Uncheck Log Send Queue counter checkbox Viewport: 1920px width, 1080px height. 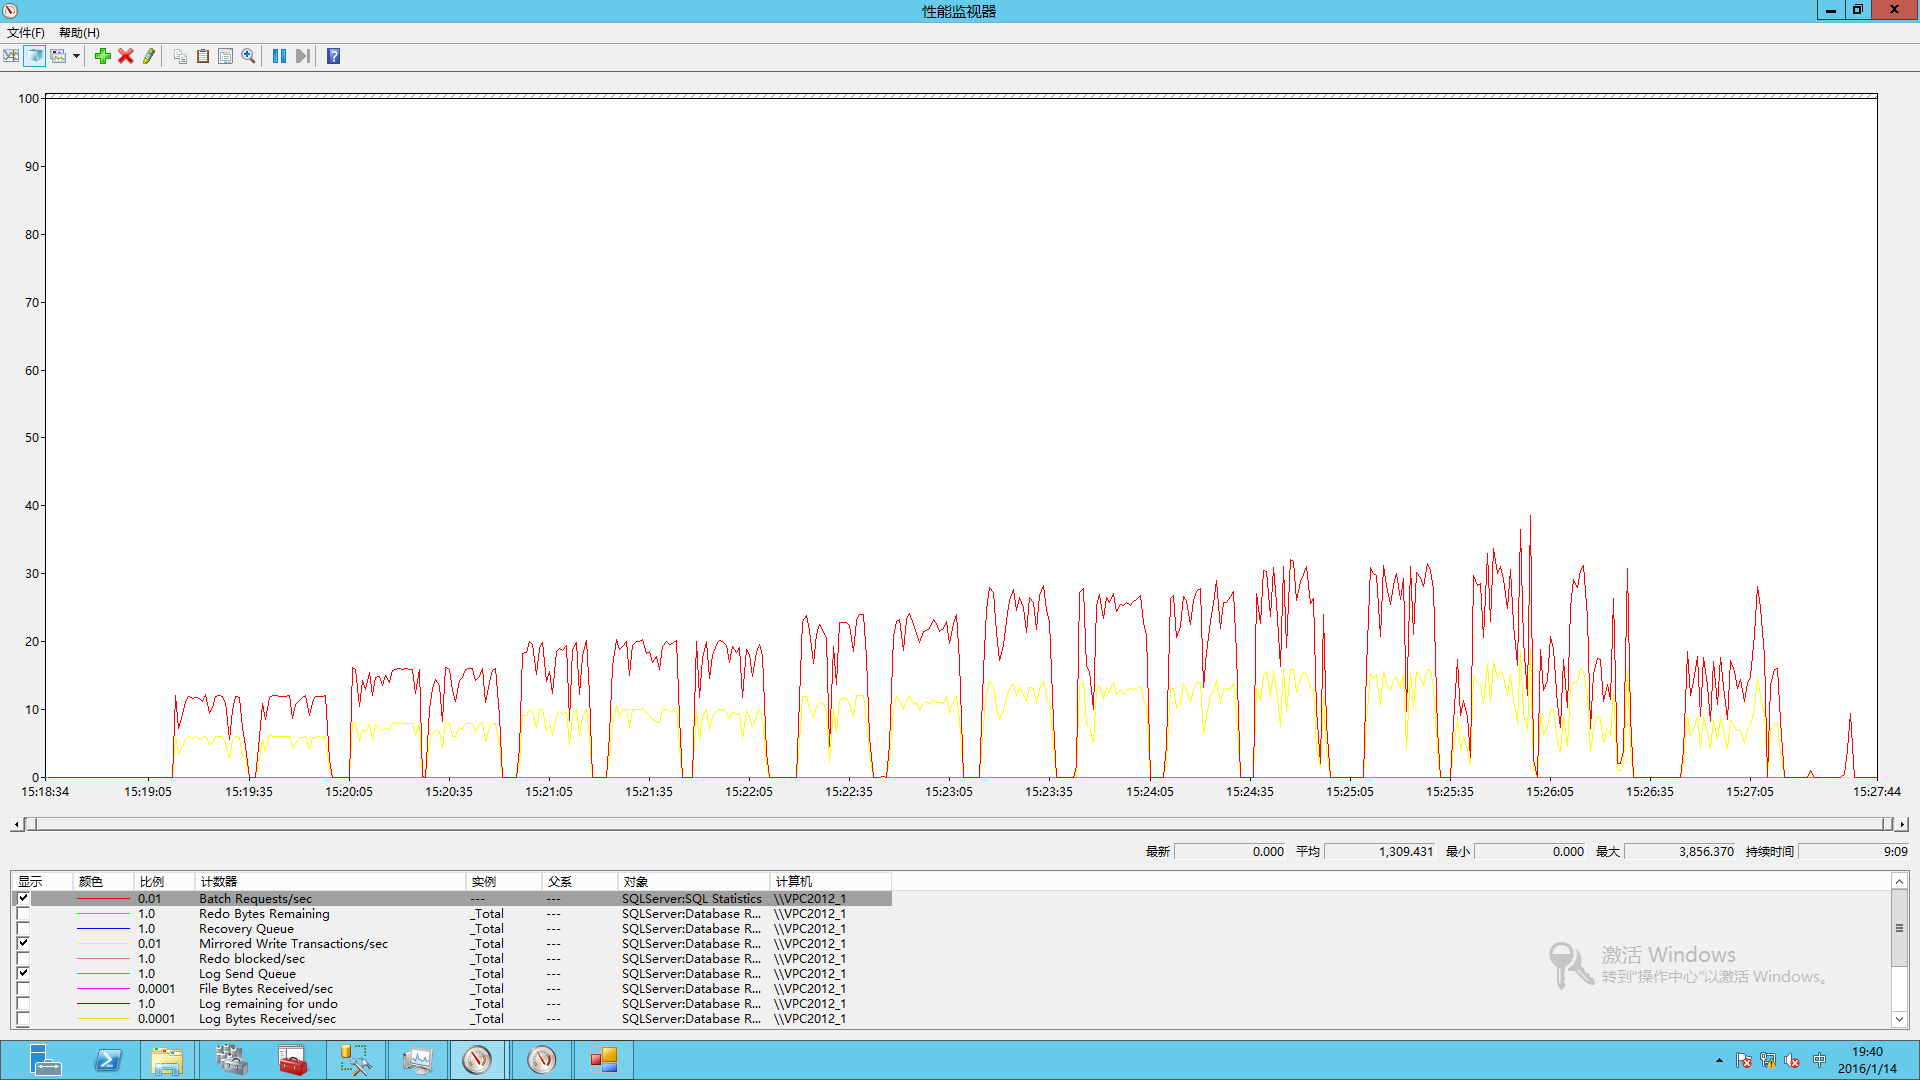tap(23, 973)
